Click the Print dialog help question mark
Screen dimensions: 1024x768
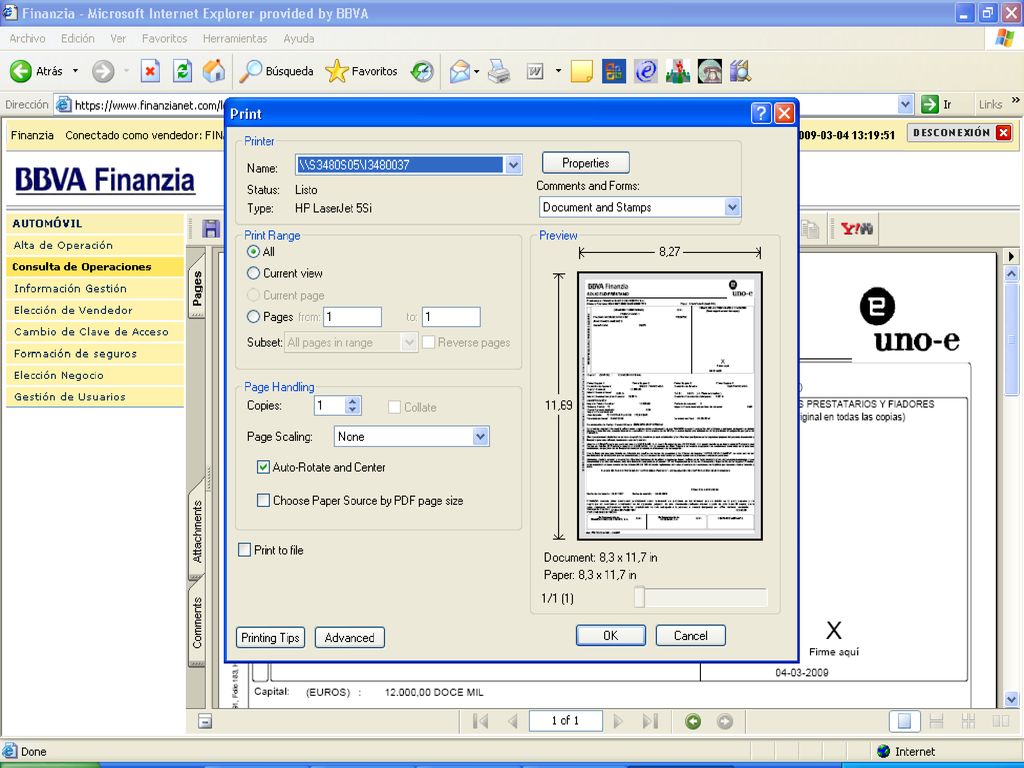coord(761,114)
